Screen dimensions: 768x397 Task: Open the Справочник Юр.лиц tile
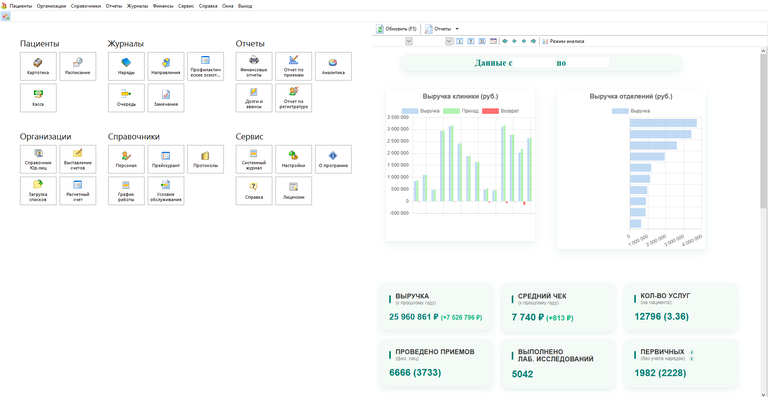38,159
